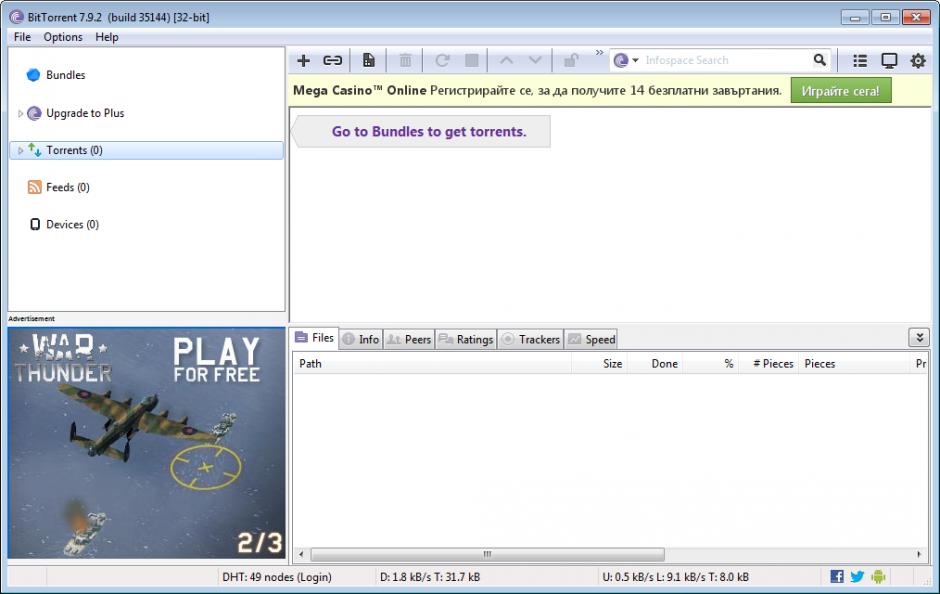Click upload speed U: 0.5 kB/s status
The width and height of the screenshot is (940, 594).
pos(676,577)
